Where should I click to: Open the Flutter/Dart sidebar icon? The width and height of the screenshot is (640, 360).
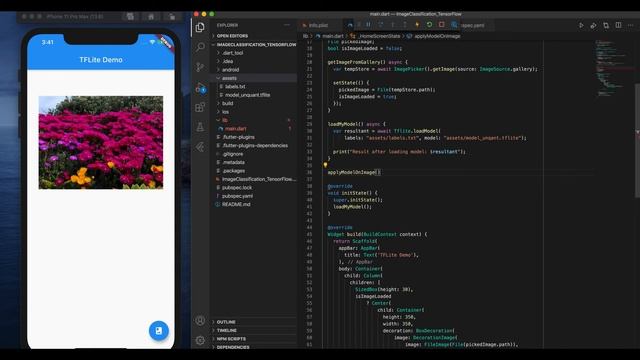[200, 147]
